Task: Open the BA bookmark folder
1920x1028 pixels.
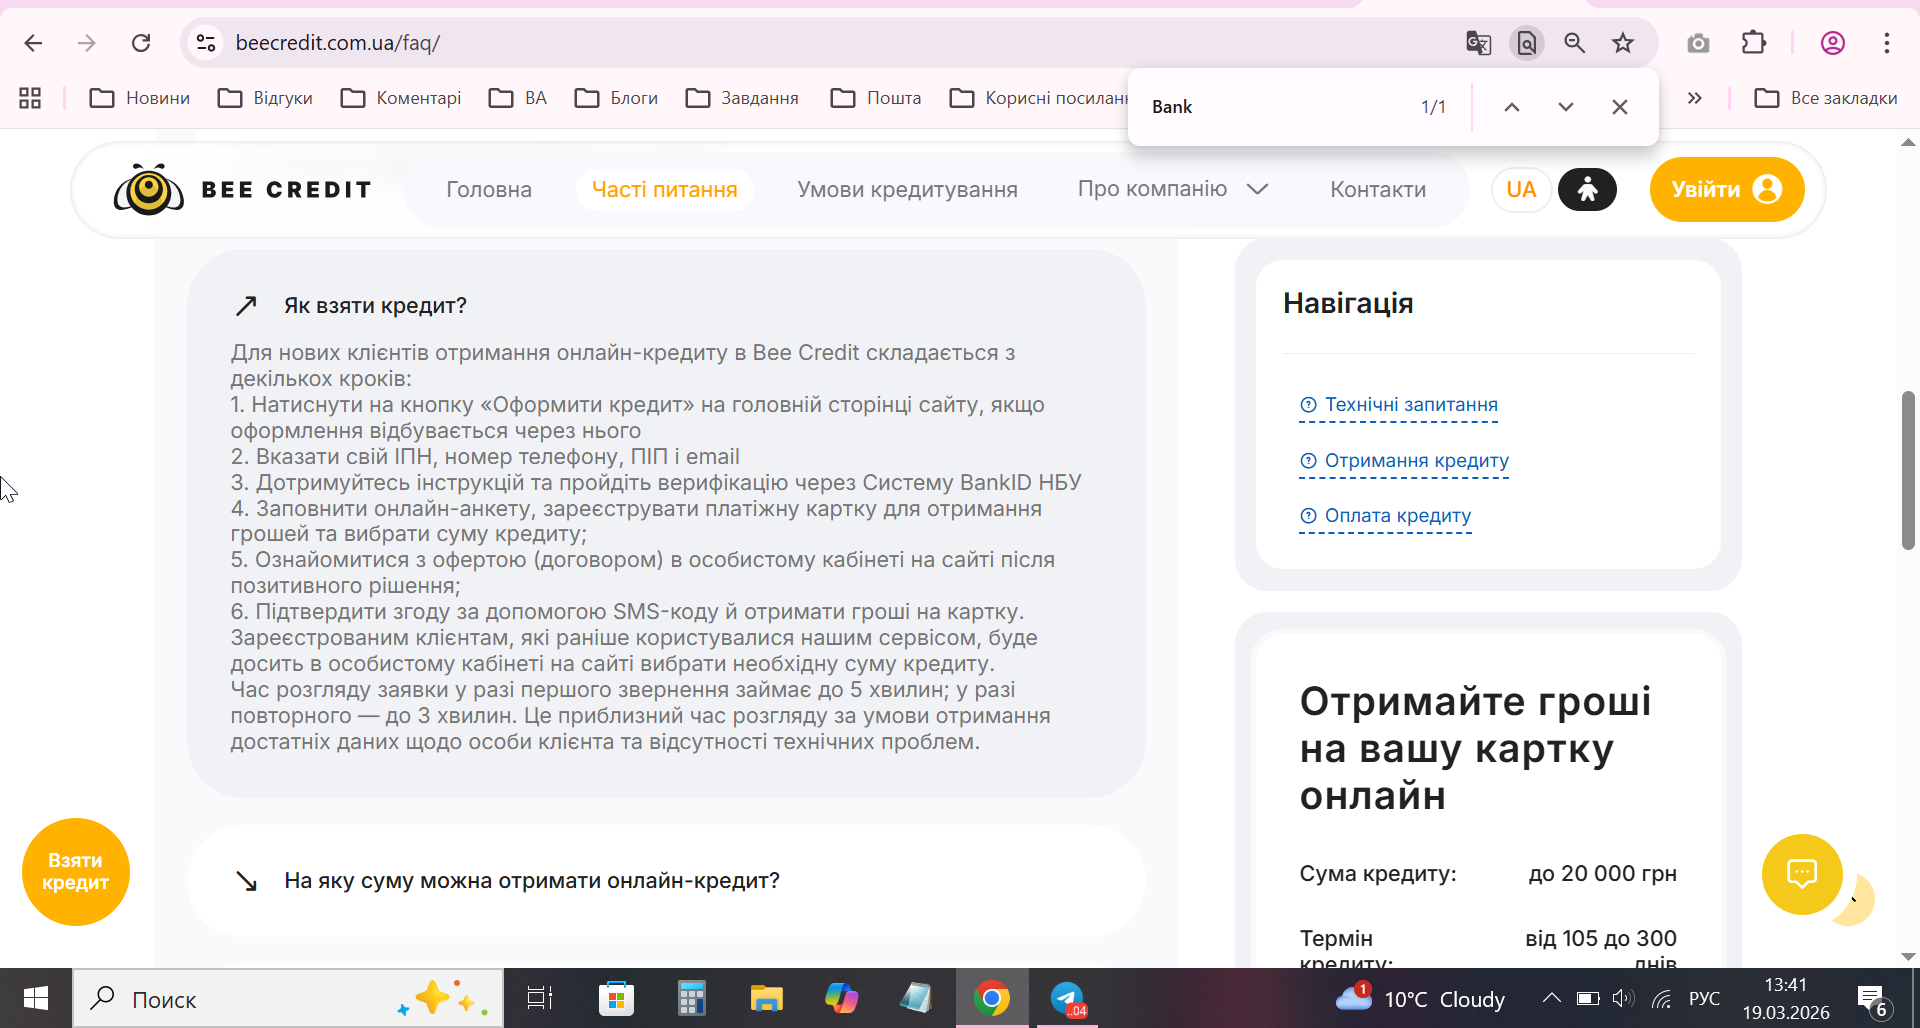Action: coord(518,98)
